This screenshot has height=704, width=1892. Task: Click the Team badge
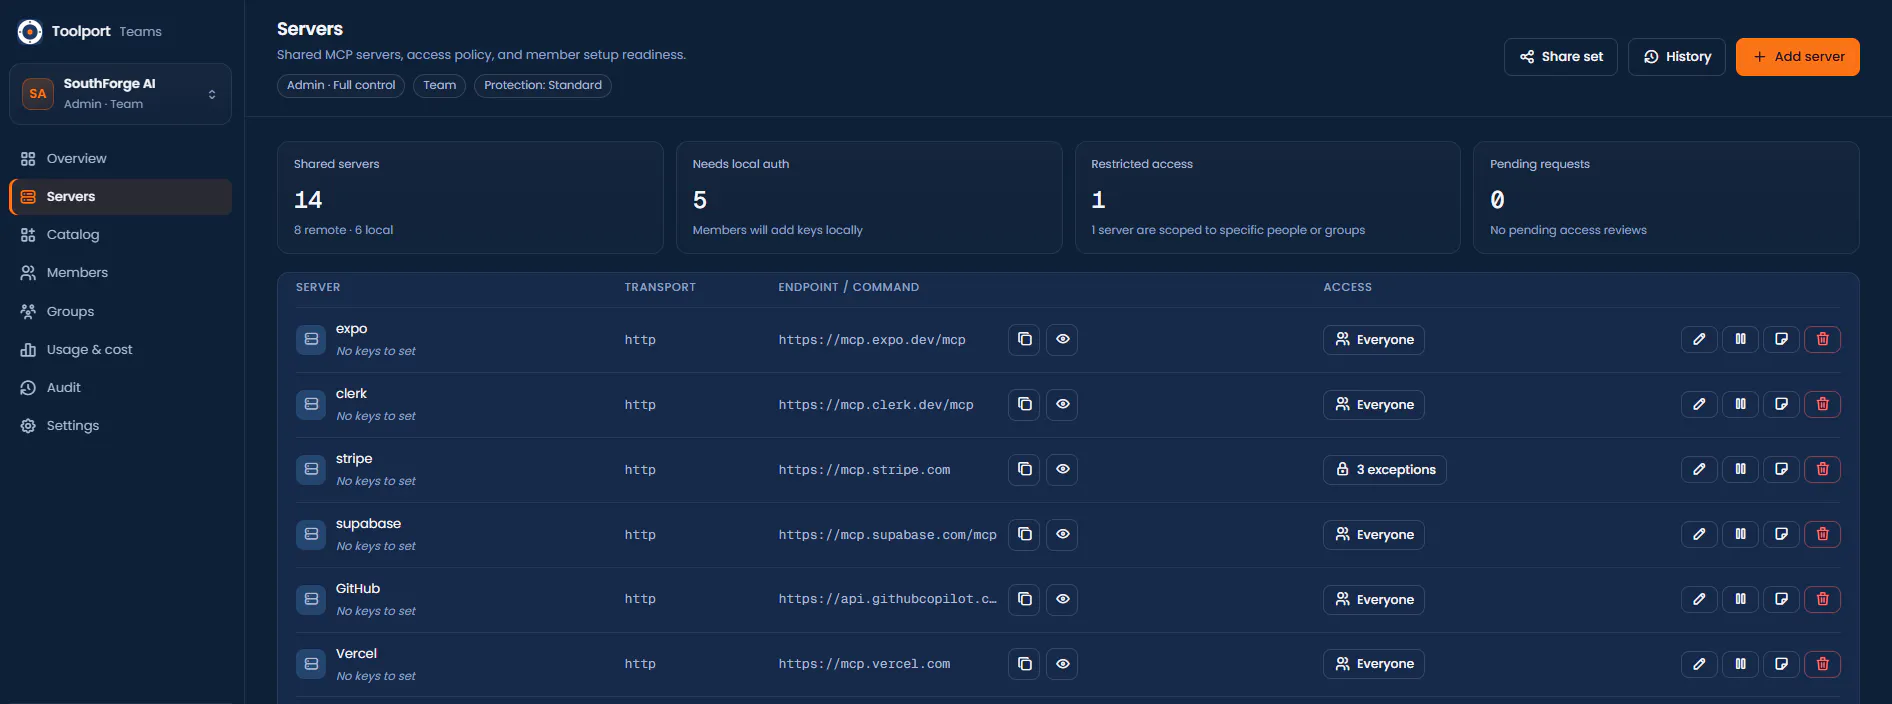coord(439,86)
